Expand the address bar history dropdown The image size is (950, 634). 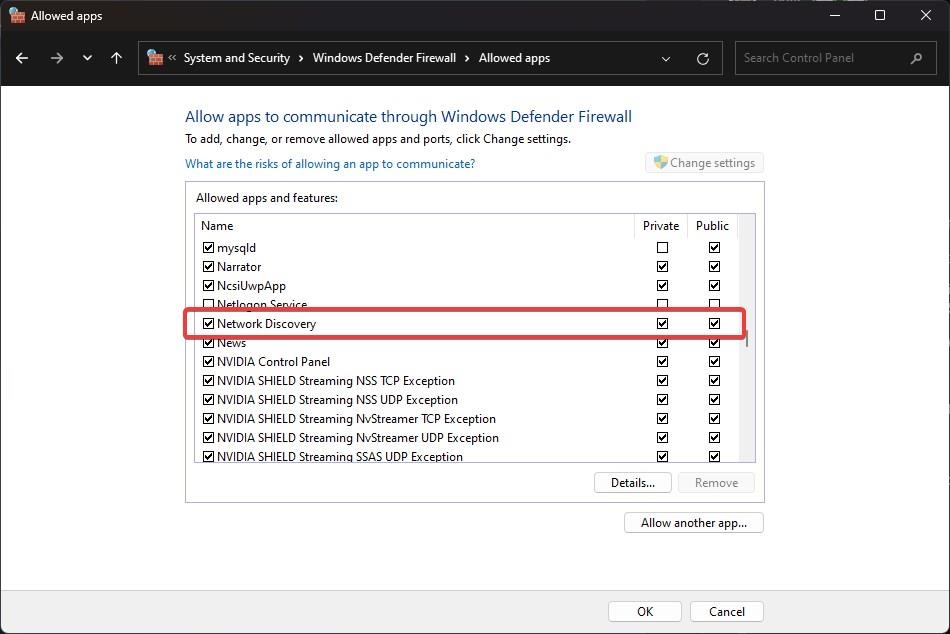[666, 59]
